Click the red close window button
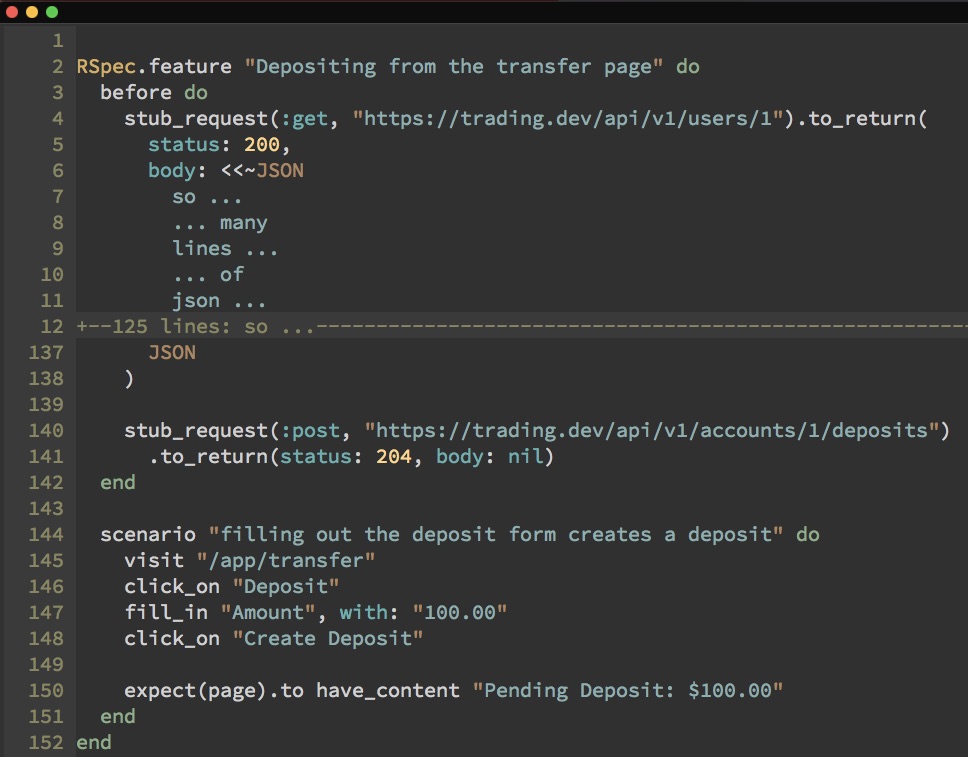The image size is (968, 757). (x=12, y=12)
